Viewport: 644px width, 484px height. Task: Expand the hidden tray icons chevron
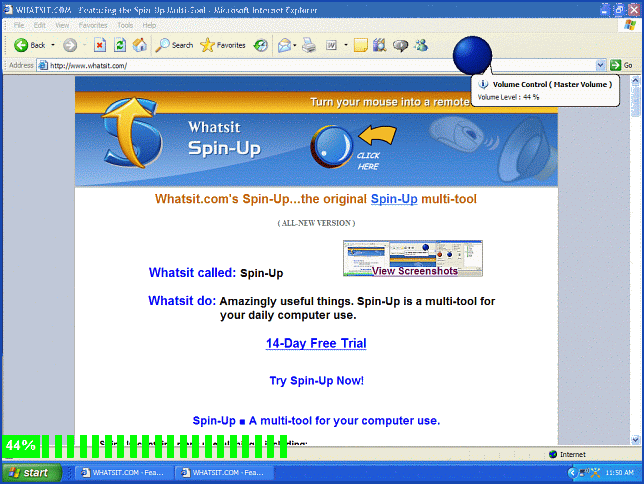572,472
